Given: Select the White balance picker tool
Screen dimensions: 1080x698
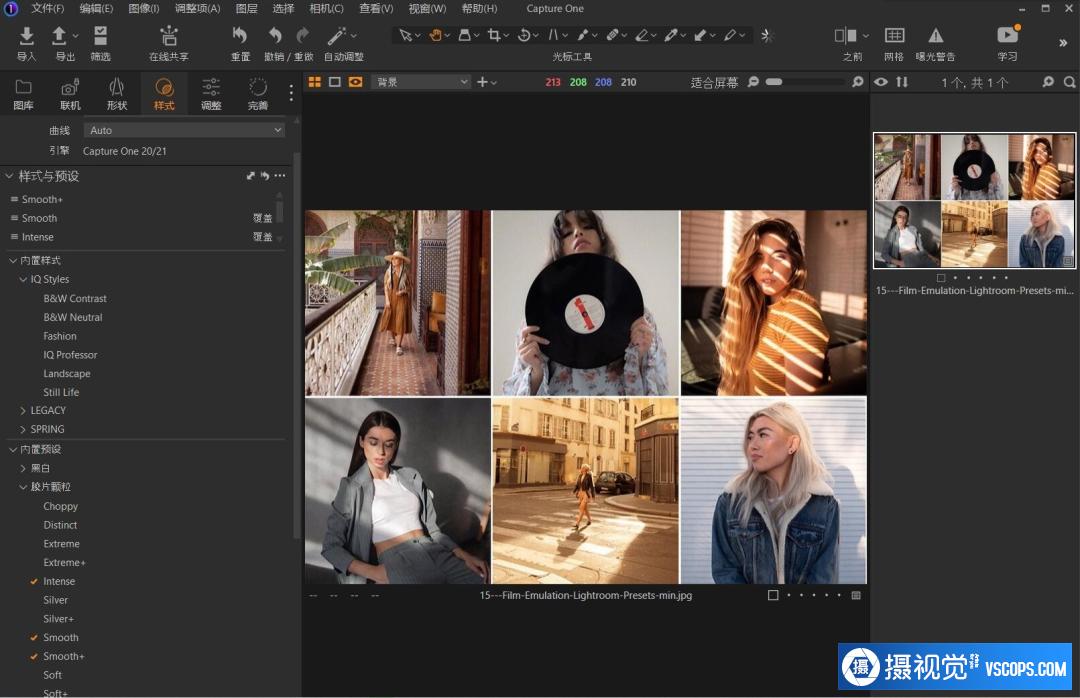Looking at the screenshot, I should pos(671,35).
